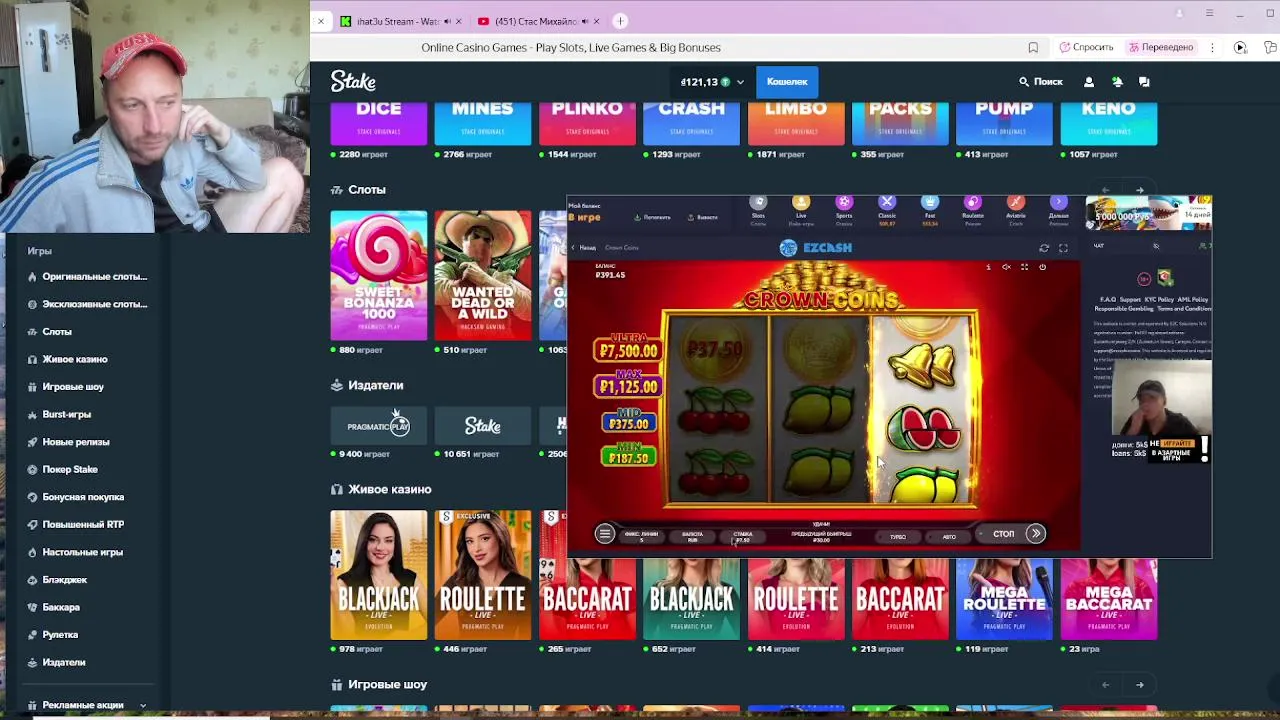
Task: Click the Crown Coins power exit icon
Action: (x=1042, y=267)
